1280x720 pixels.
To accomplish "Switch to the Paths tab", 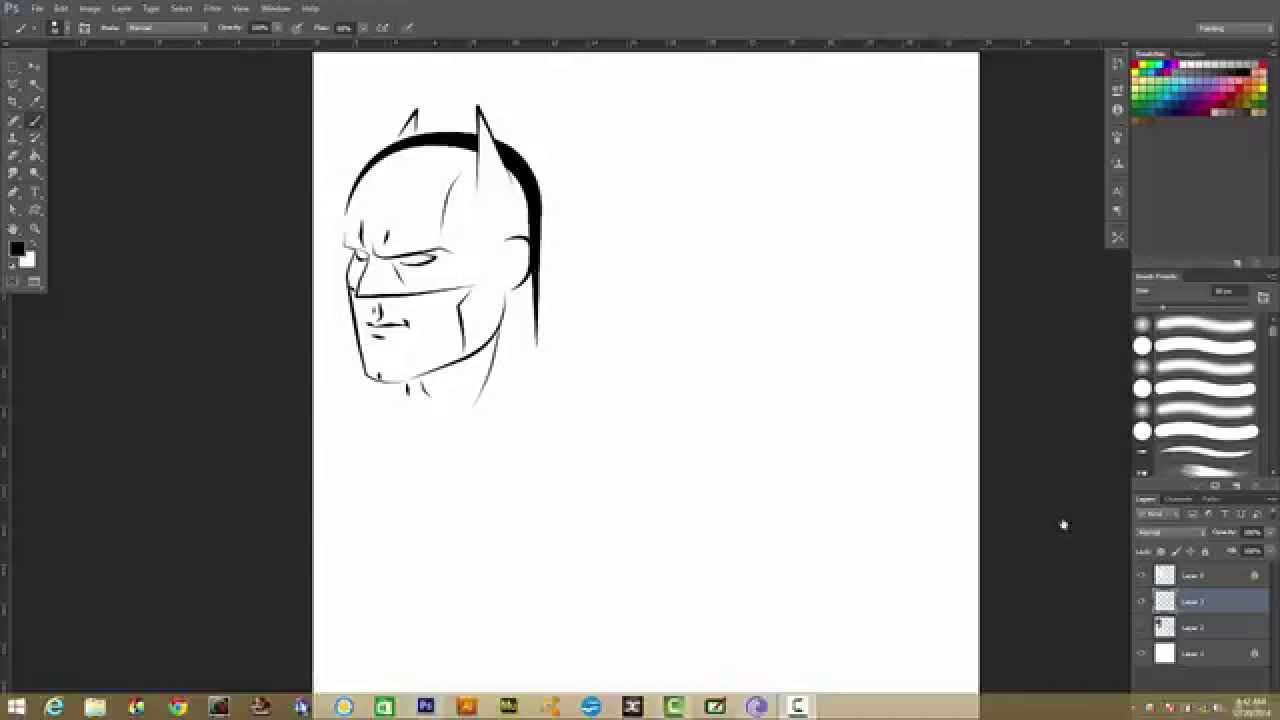I will click(x=1210, y=499).
